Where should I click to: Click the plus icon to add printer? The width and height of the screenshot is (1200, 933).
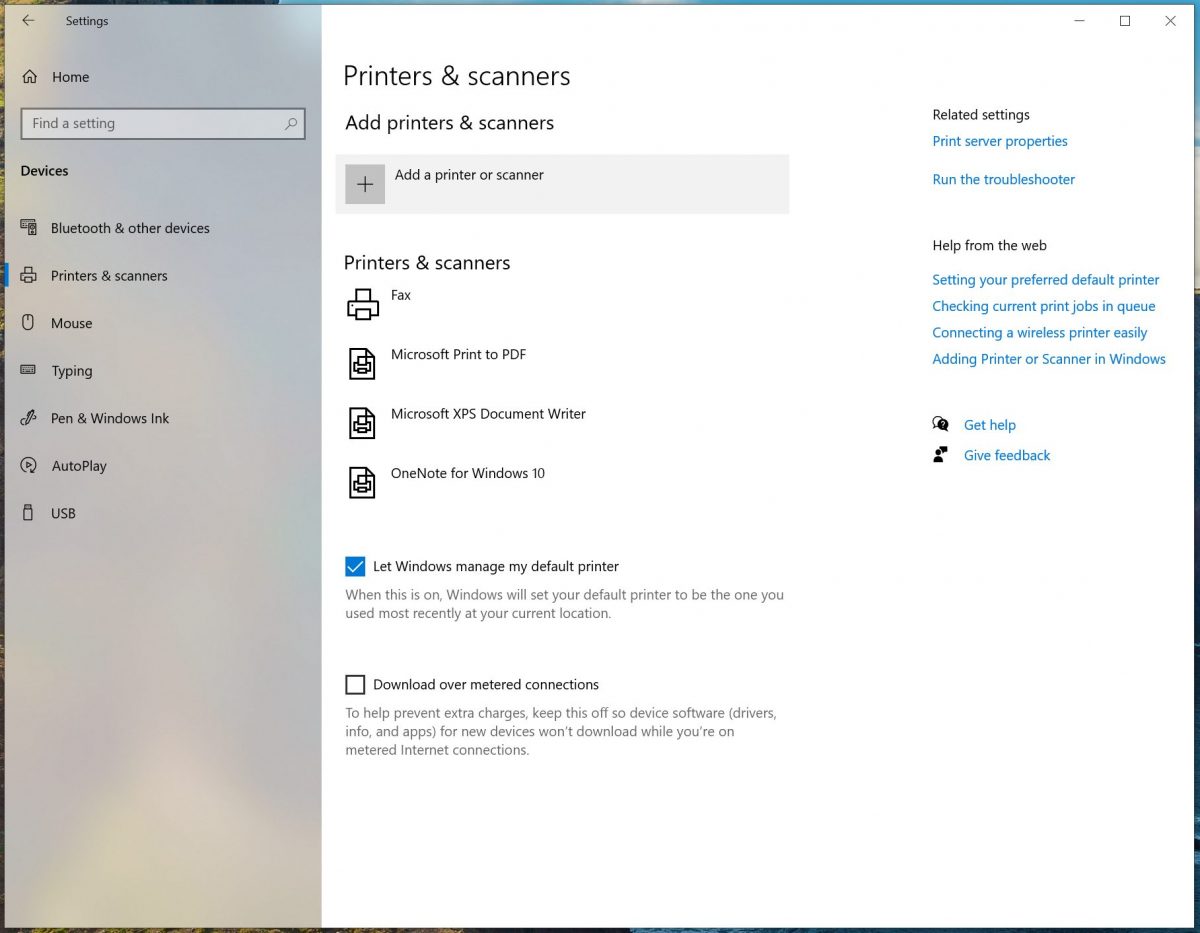click(365, 184)
